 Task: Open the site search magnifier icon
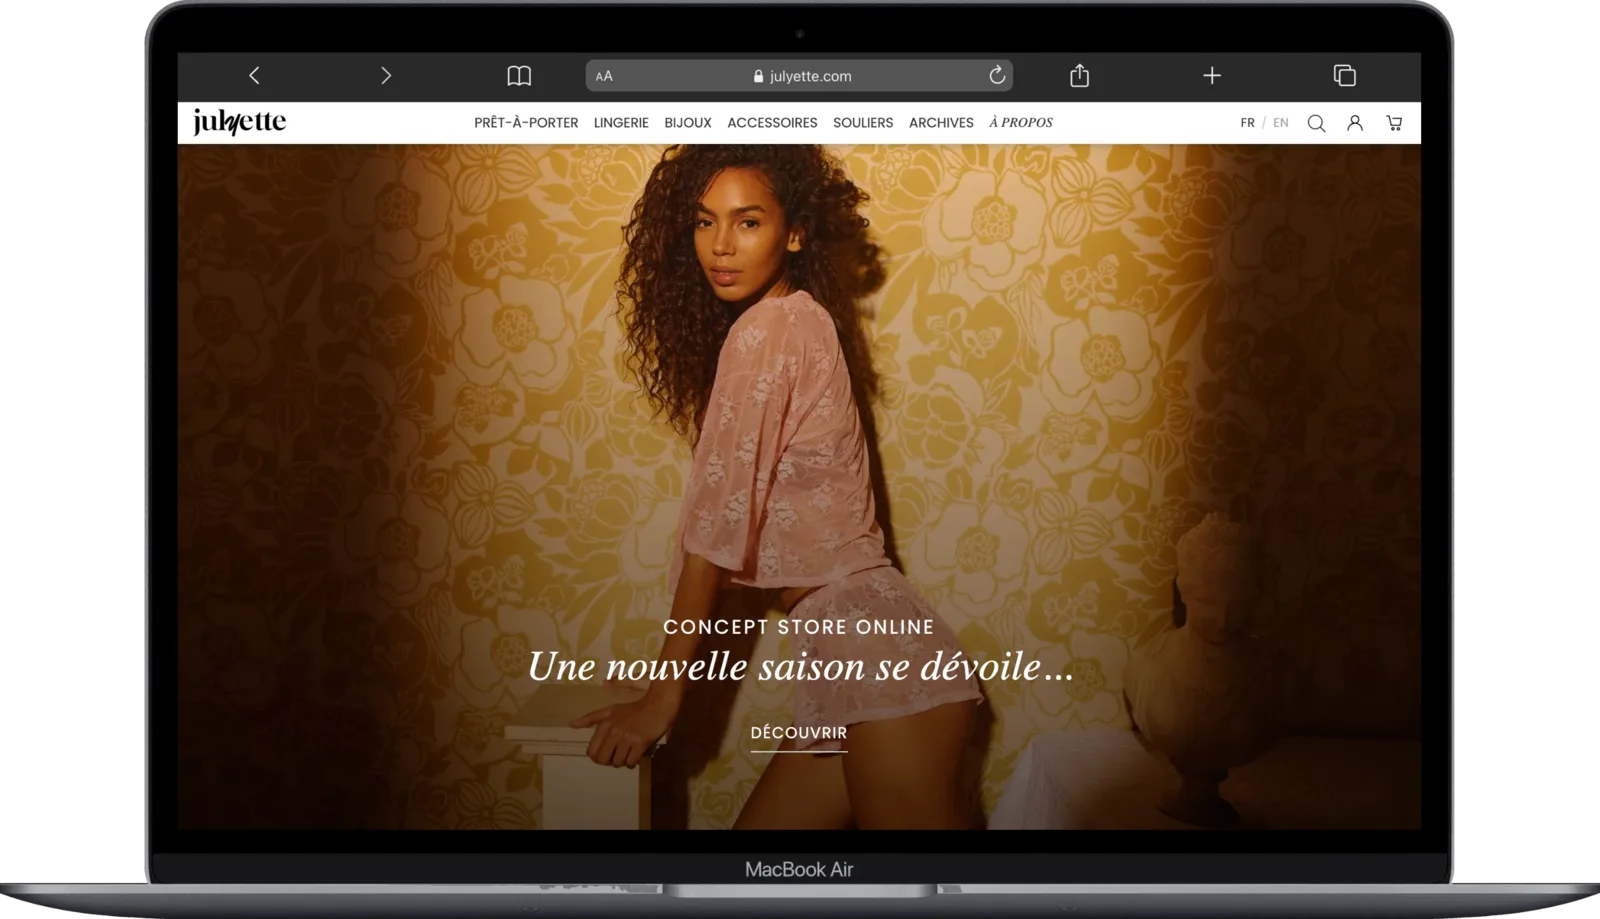(1316, 123)
